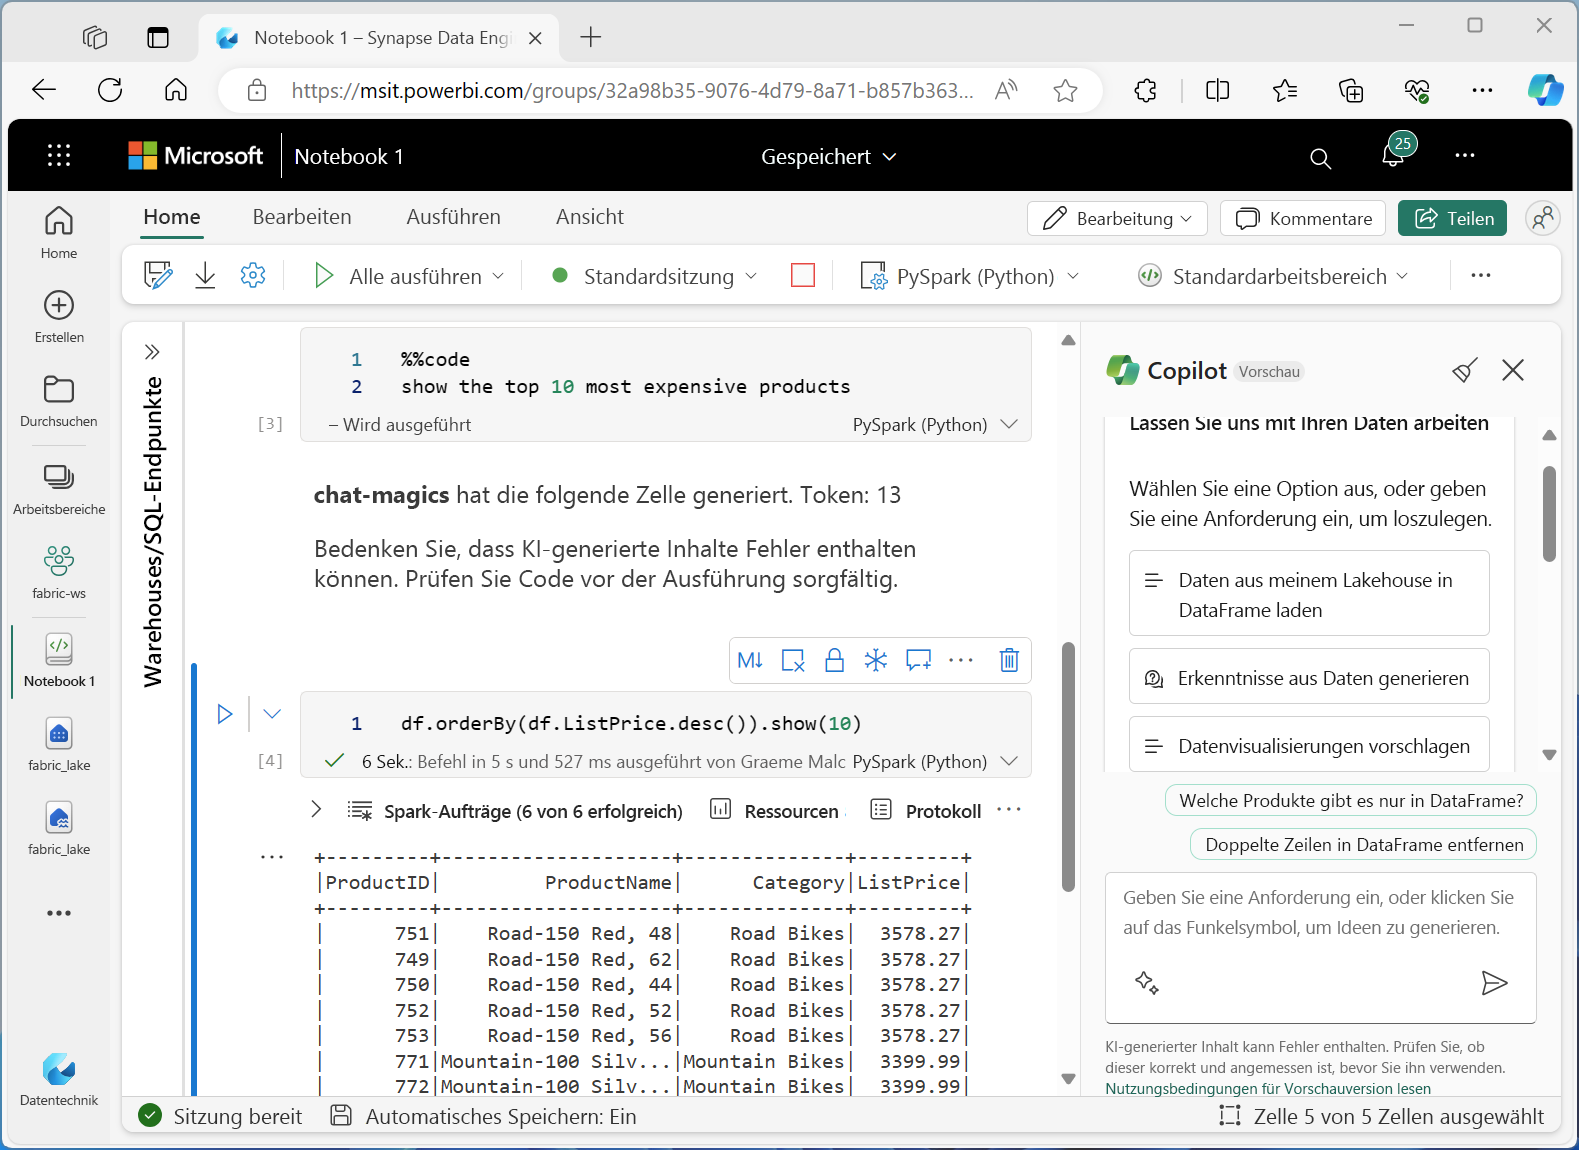Change cell 3 language PySpark dropdown
Screen dimensions: 1579x1150
click(935, 424)
